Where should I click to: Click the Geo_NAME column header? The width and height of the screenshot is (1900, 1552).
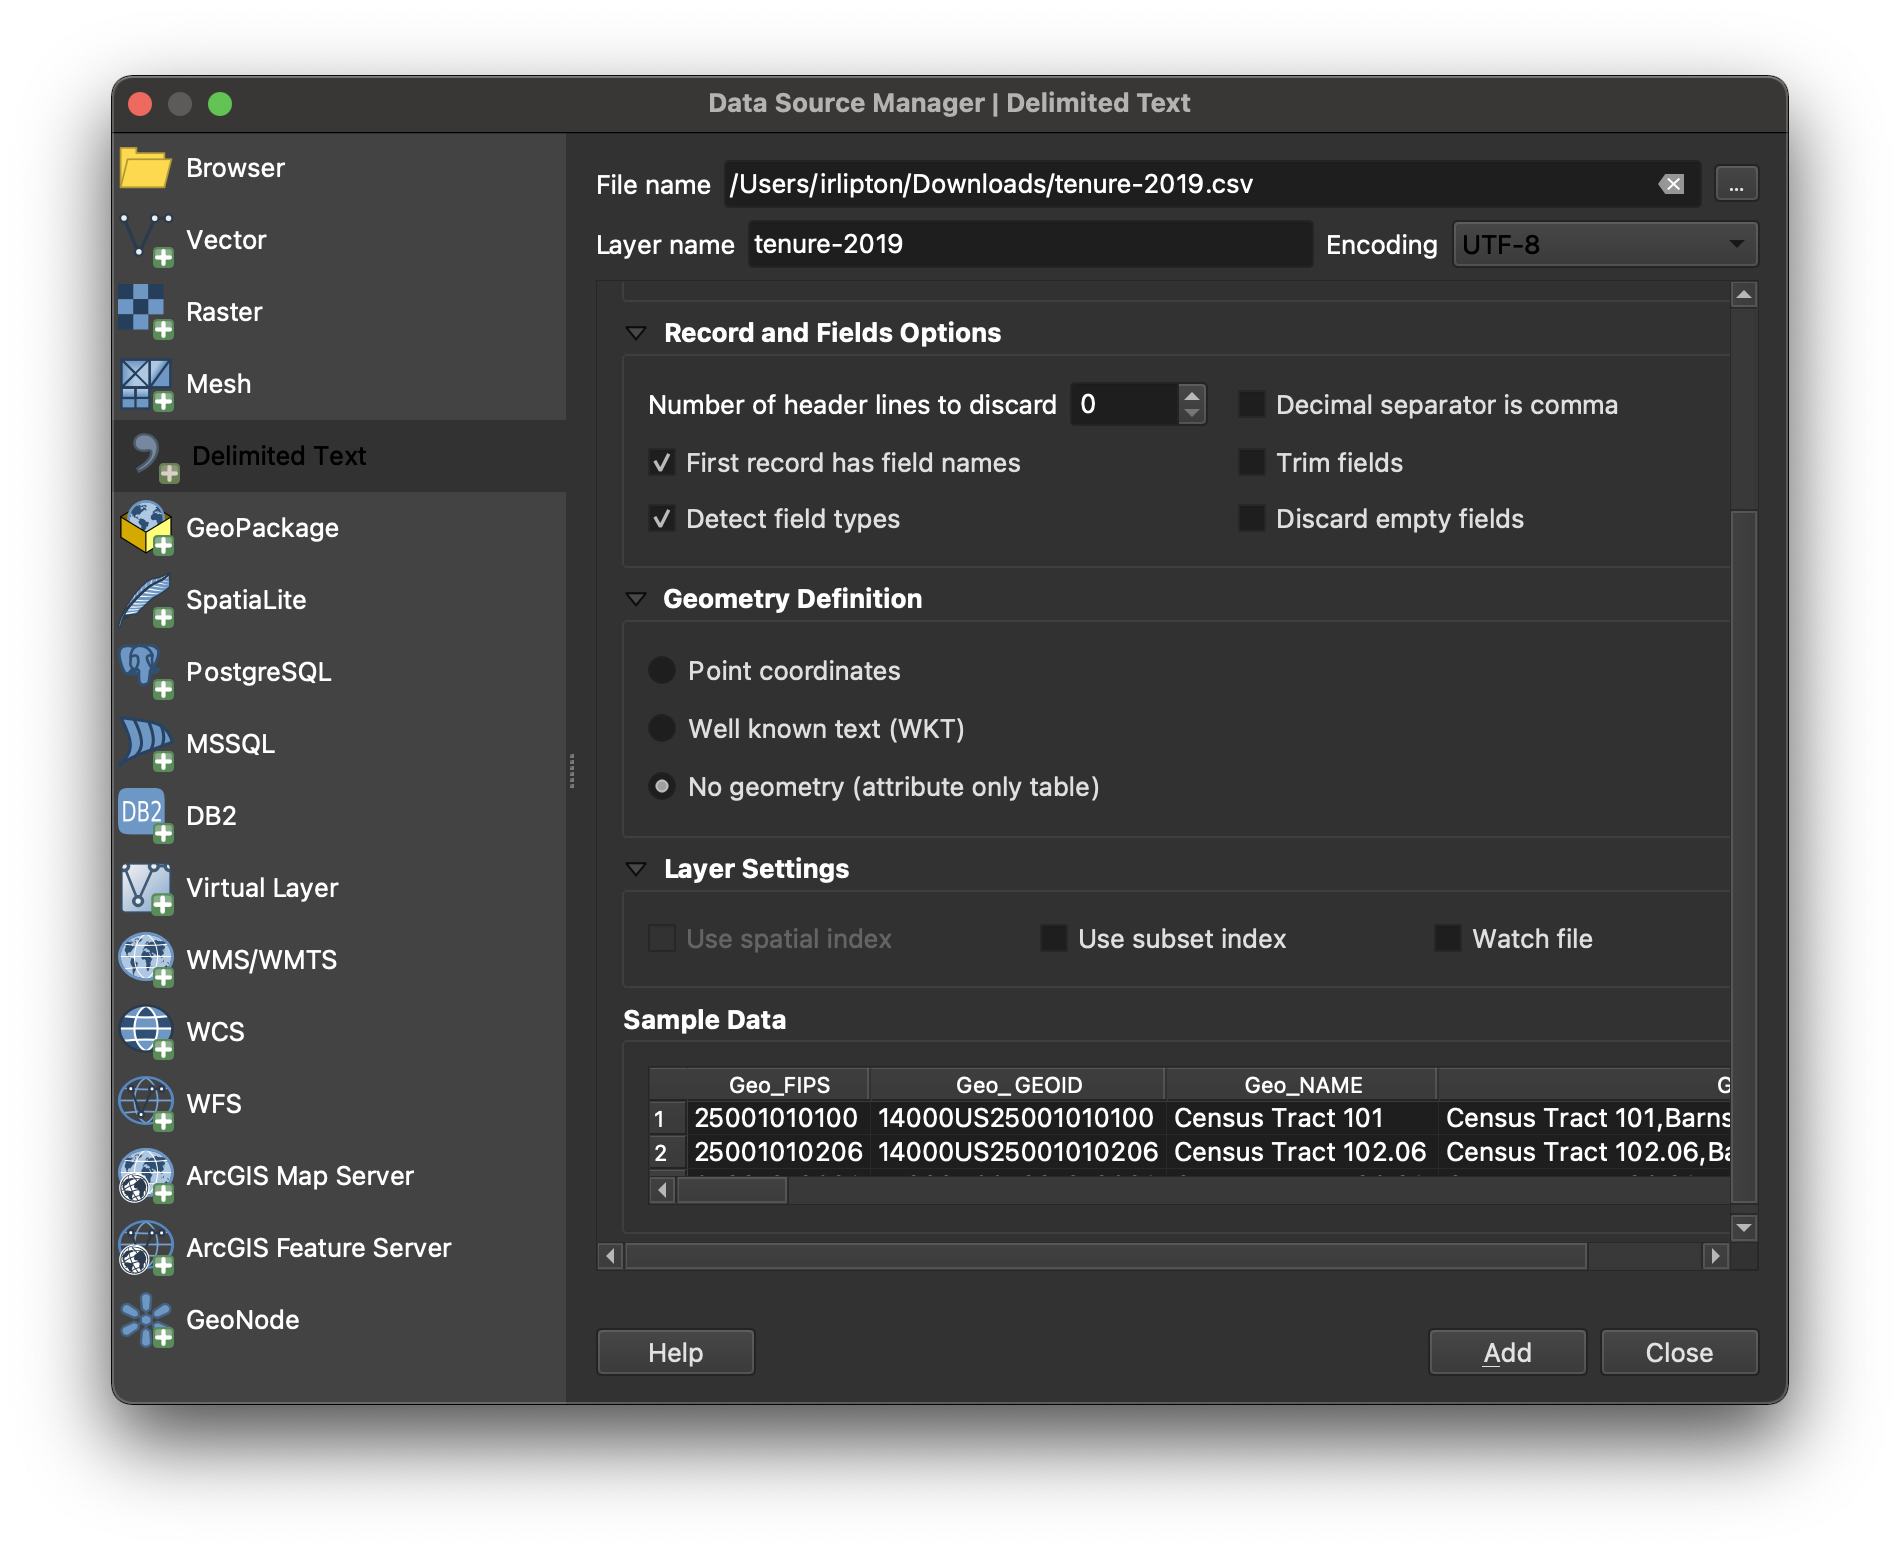[1303, 1085]
